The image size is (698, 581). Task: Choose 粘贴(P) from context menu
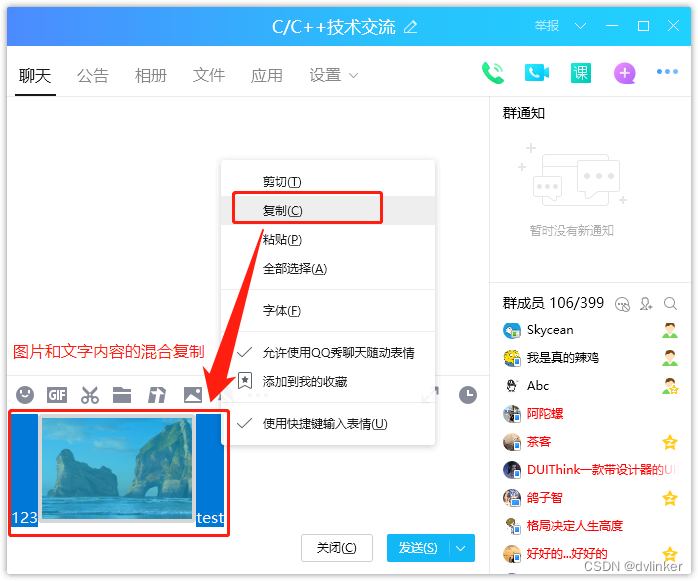328,240
